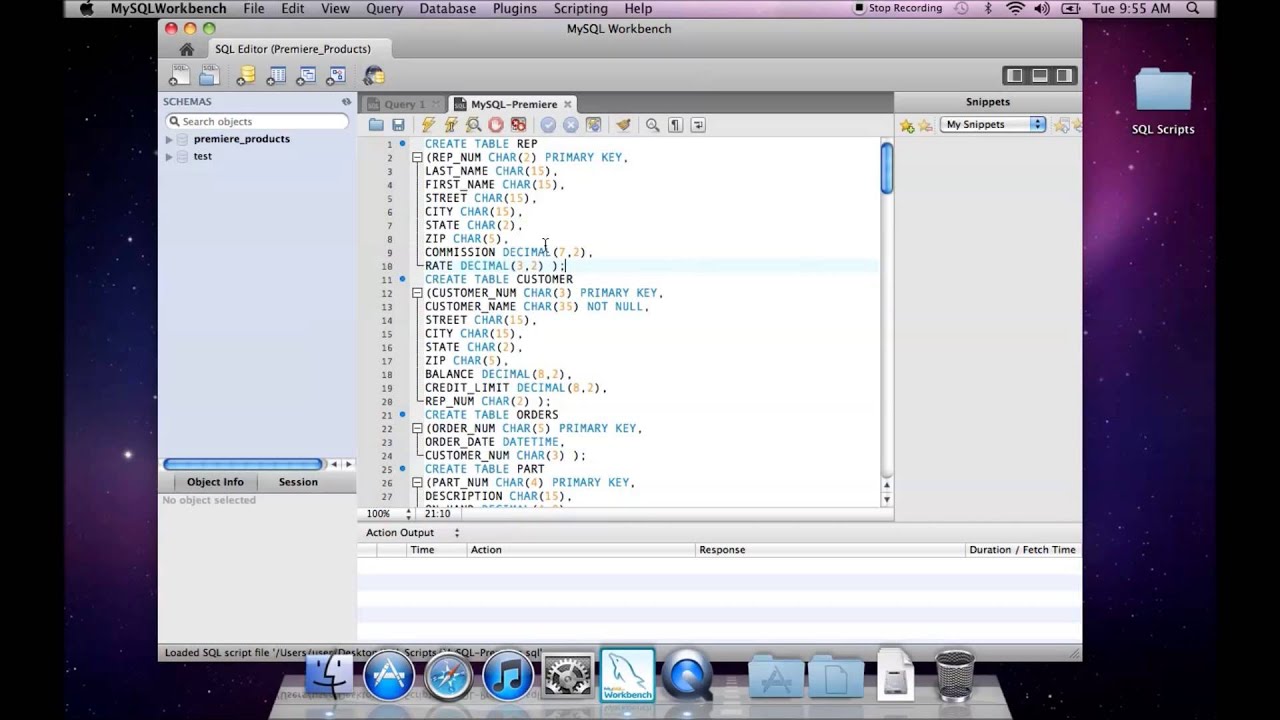
Task: Execute statement under cursor icon
Action: [451, 125]
